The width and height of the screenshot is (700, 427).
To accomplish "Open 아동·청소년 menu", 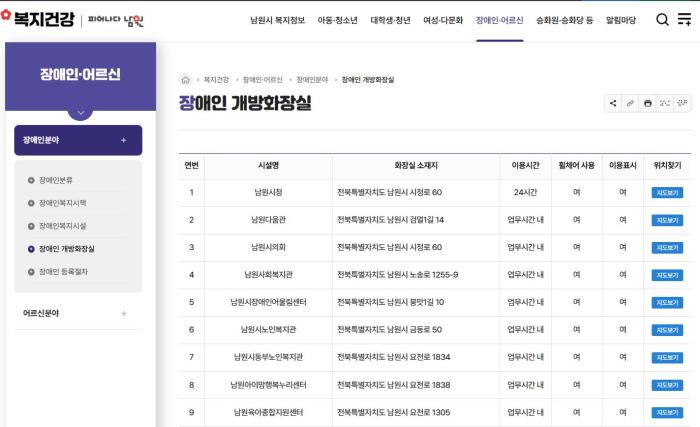I will [338, 20].
